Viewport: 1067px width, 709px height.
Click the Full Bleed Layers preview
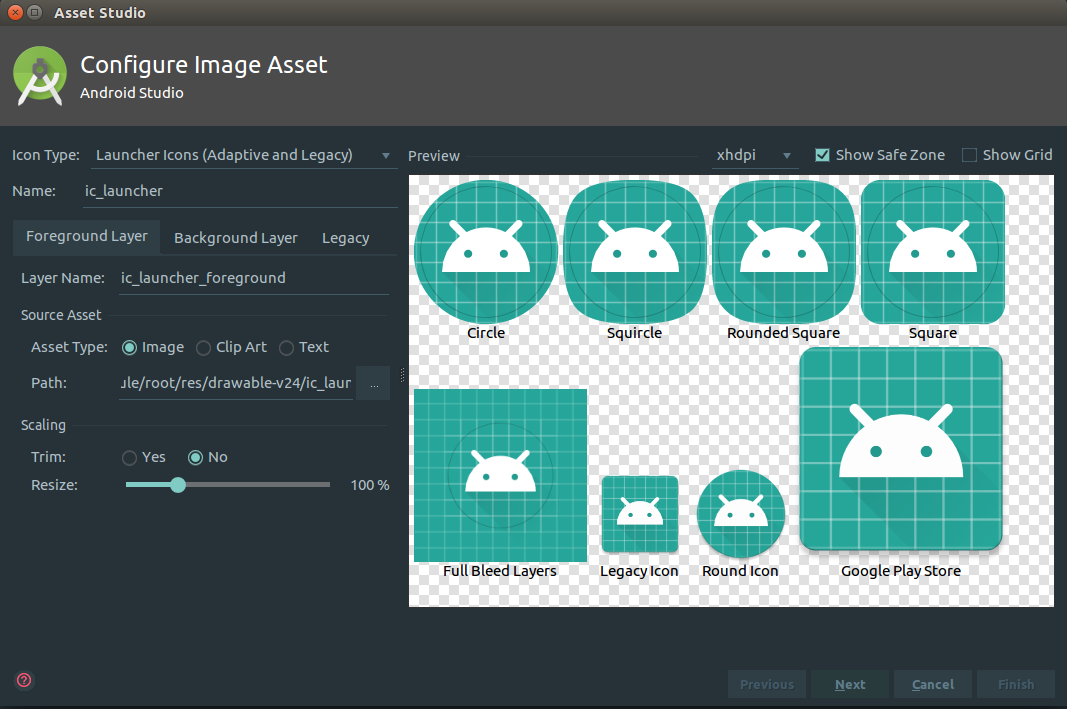[x=500, y=475]
